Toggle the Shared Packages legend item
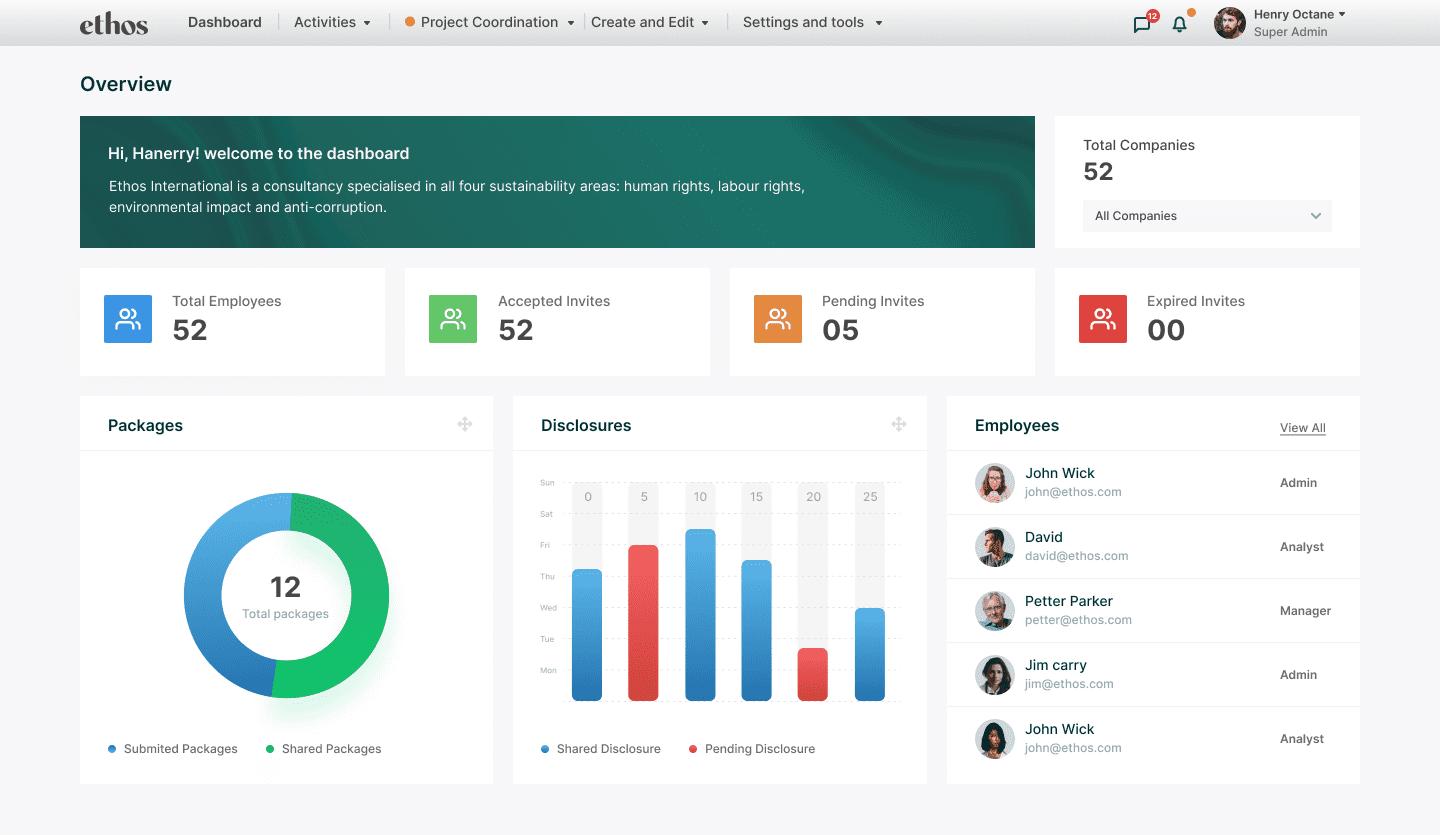The width and height of the screenshot is (1440, 835). [324, 749]
